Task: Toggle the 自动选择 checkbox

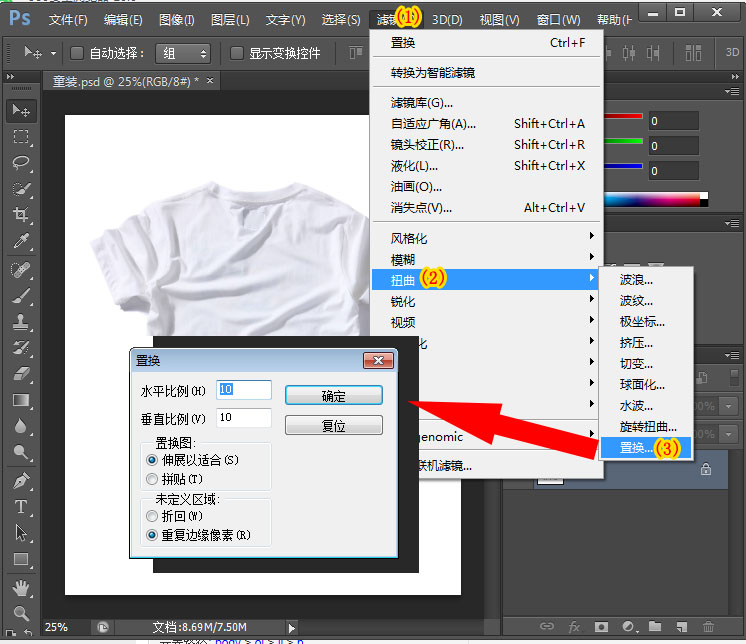Action: pyautogui.click(x=77, y=53)
